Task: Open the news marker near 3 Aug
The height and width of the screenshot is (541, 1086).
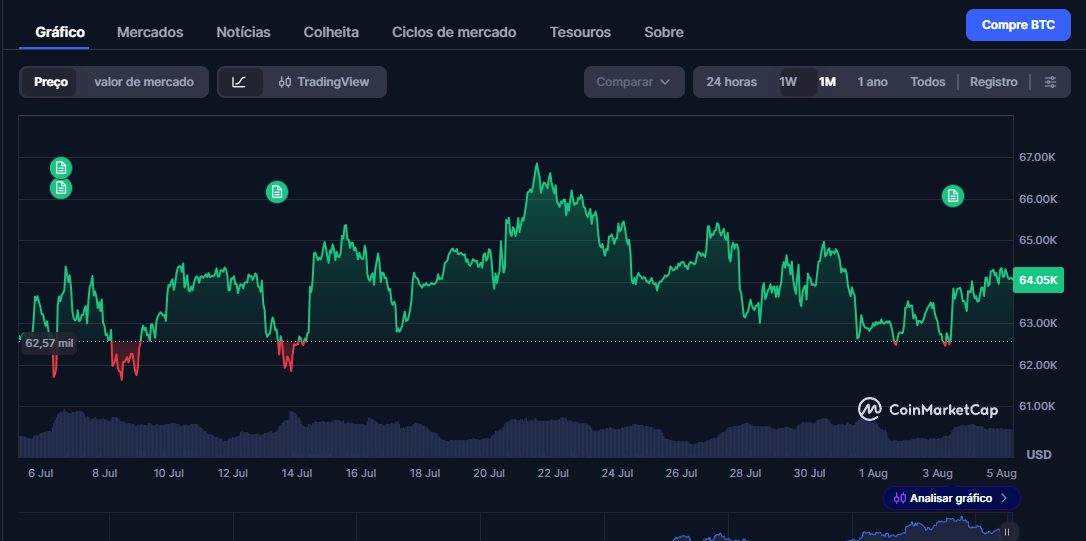Action: tap(953, 197)
